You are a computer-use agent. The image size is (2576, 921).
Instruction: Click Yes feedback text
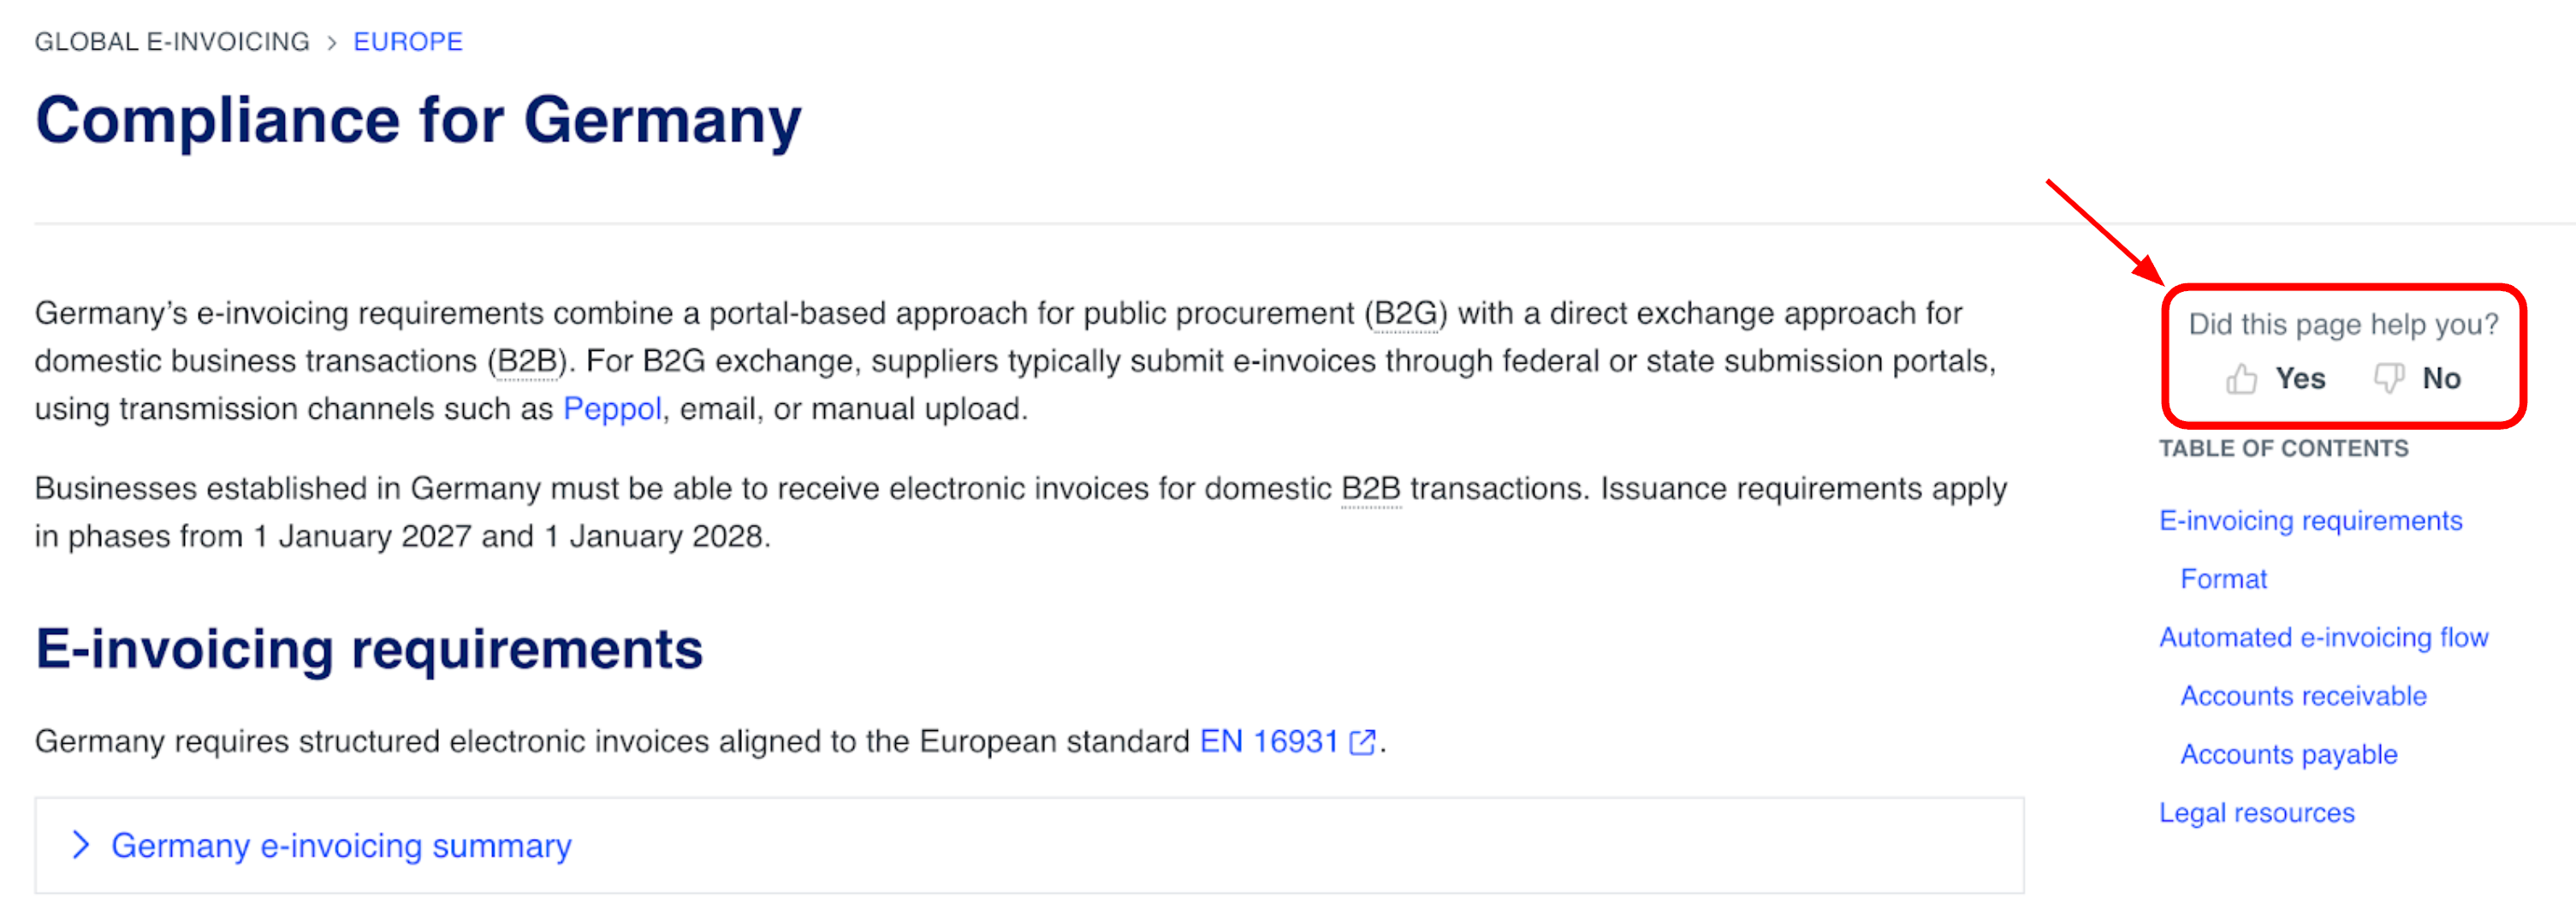2300,379
